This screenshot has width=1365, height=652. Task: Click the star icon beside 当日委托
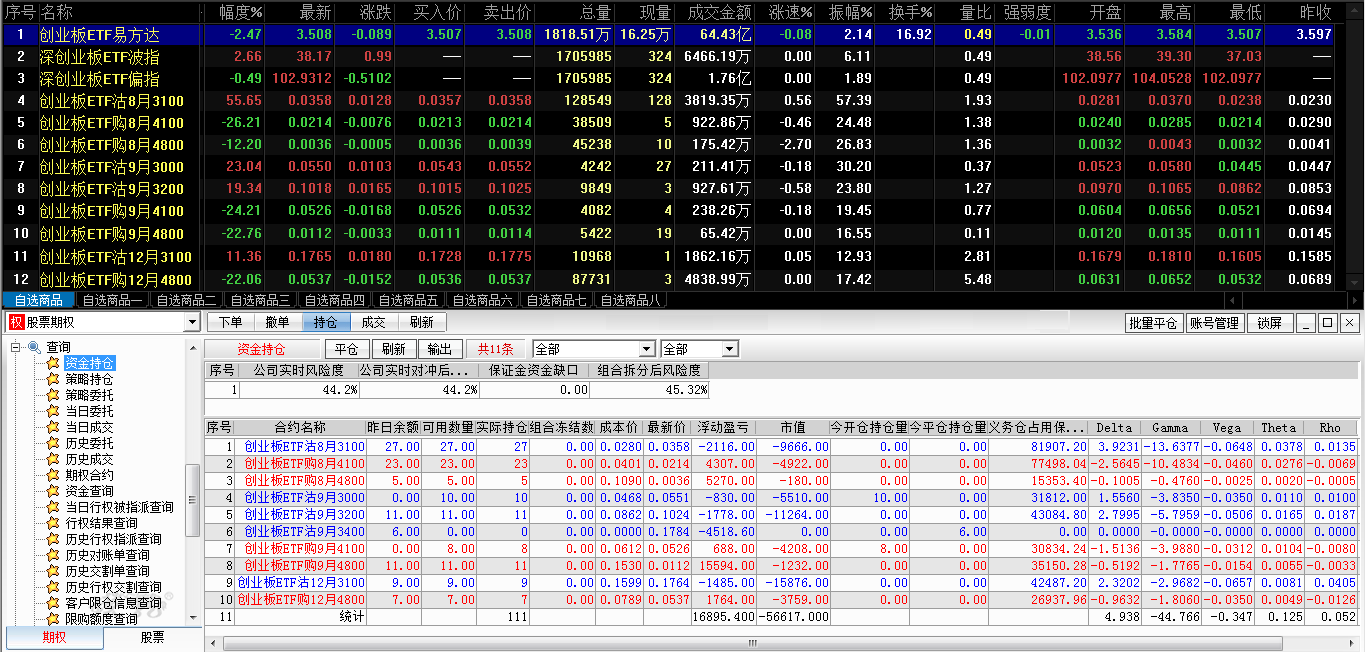[x=53, y=411]
